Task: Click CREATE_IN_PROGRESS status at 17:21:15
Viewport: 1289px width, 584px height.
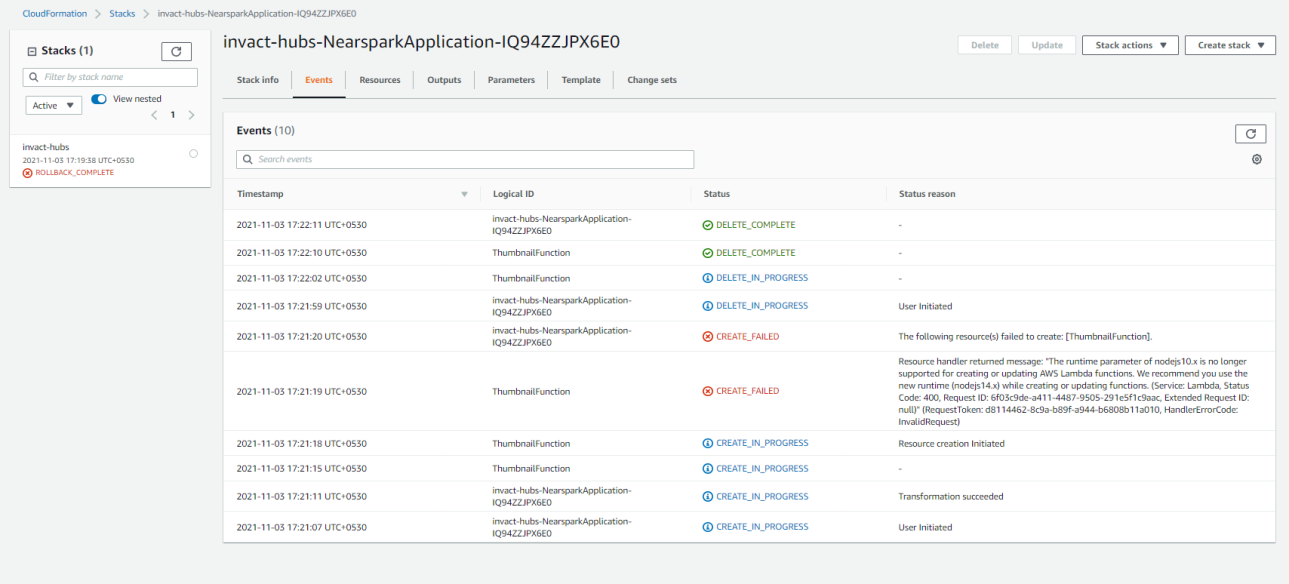Action: pyautogui.click(x=755, y=468)
